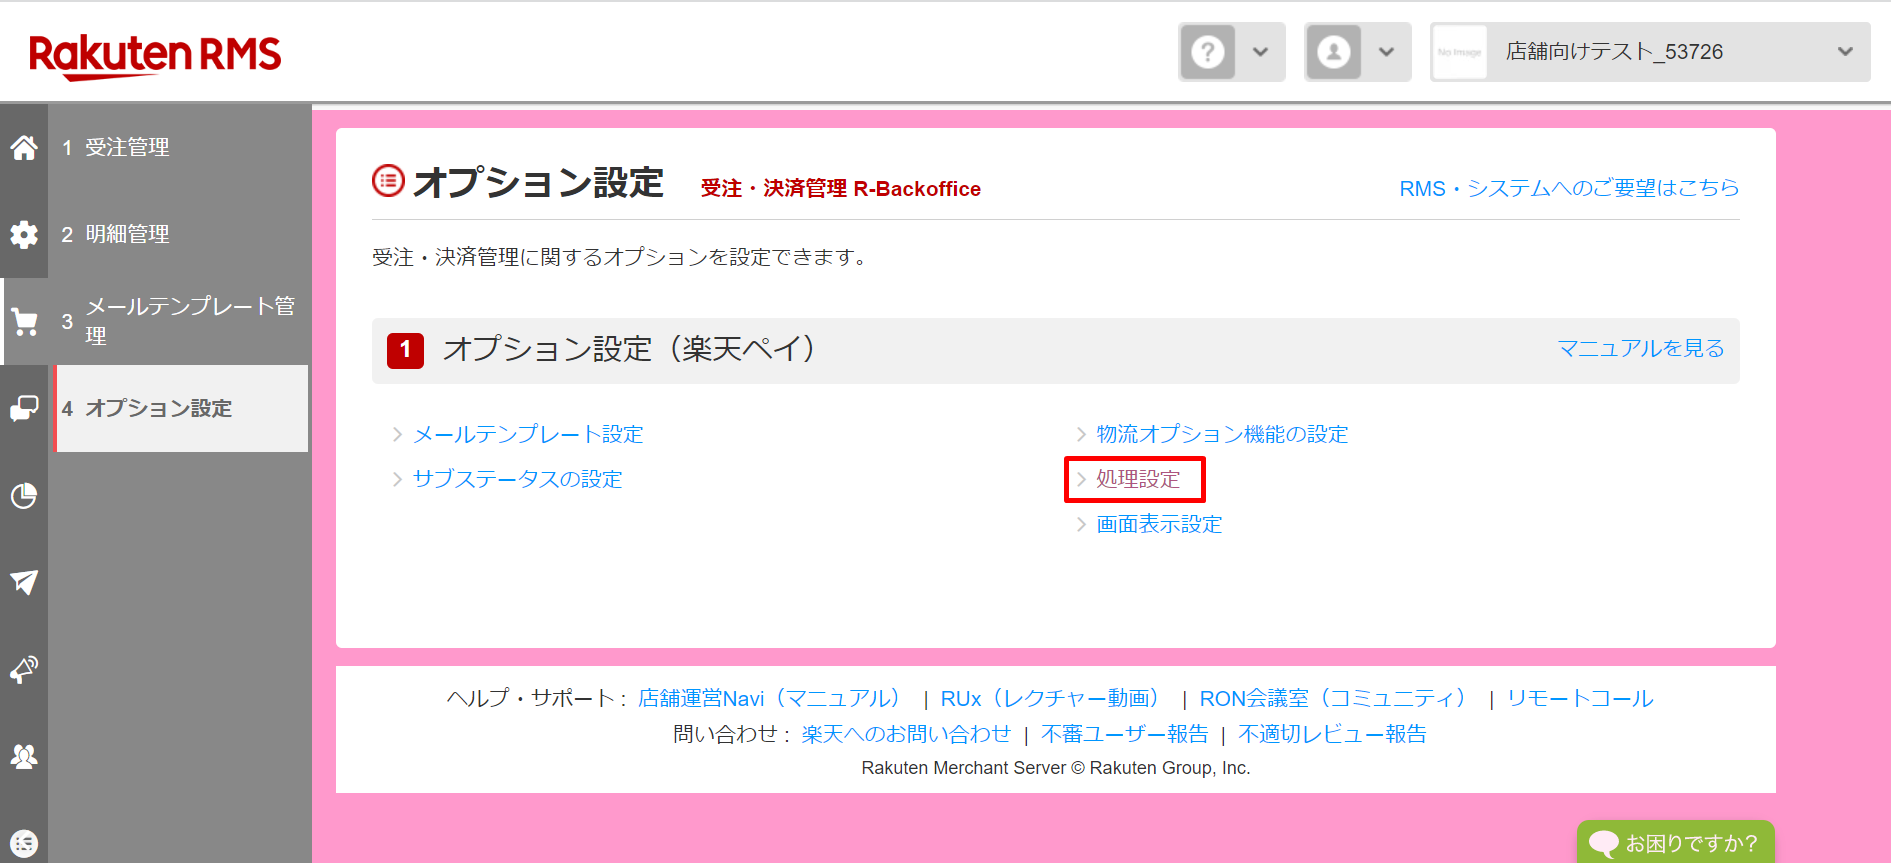Open menu item 1 受注管理
This screenshot has width=1891, height=863.
point(180,148)
